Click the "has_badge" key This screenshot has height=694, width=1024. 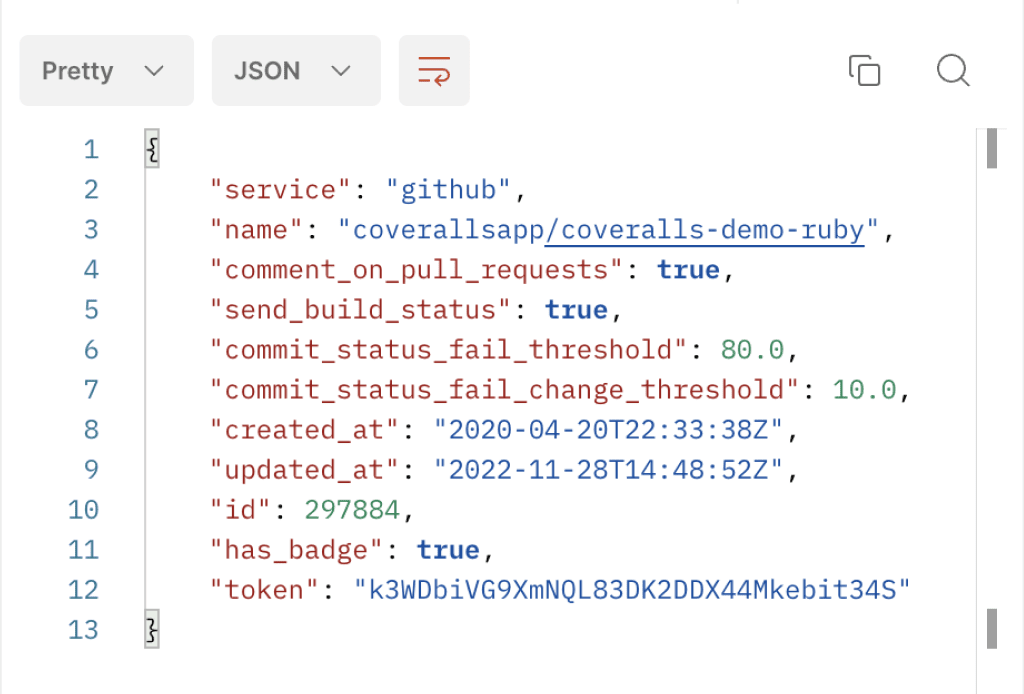pos(296,550)
